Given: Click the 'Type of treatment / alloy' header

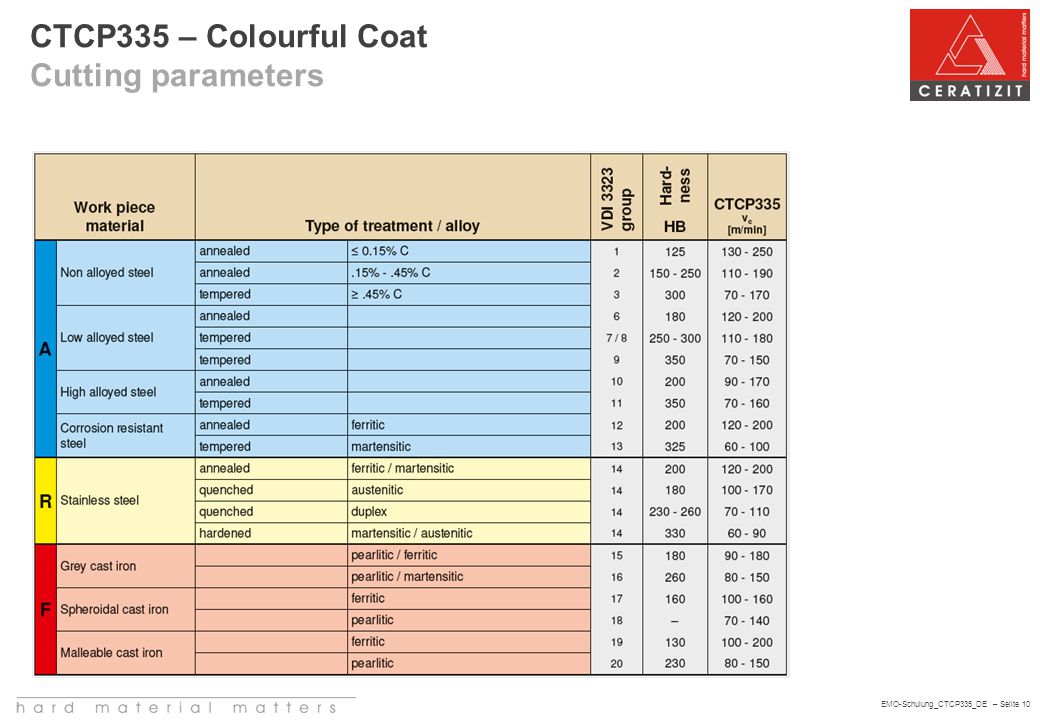Looking at the screenshot, I should point(393,198).
